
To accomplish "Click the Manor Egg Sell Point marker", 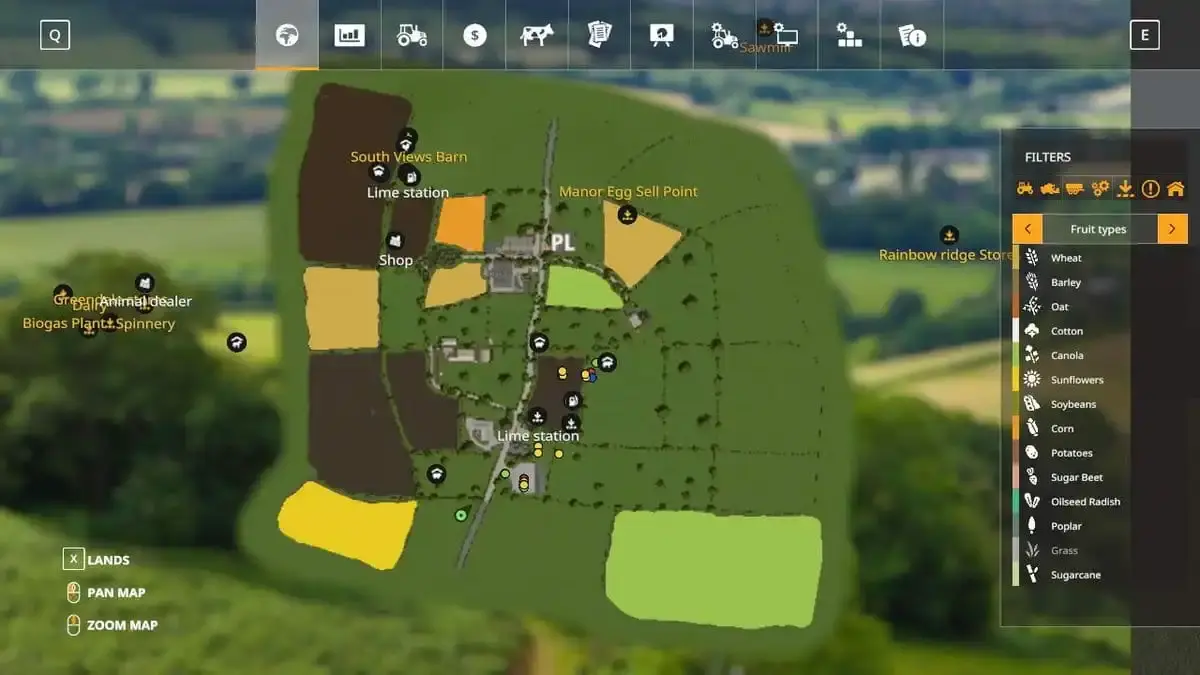I will (627, 213).
